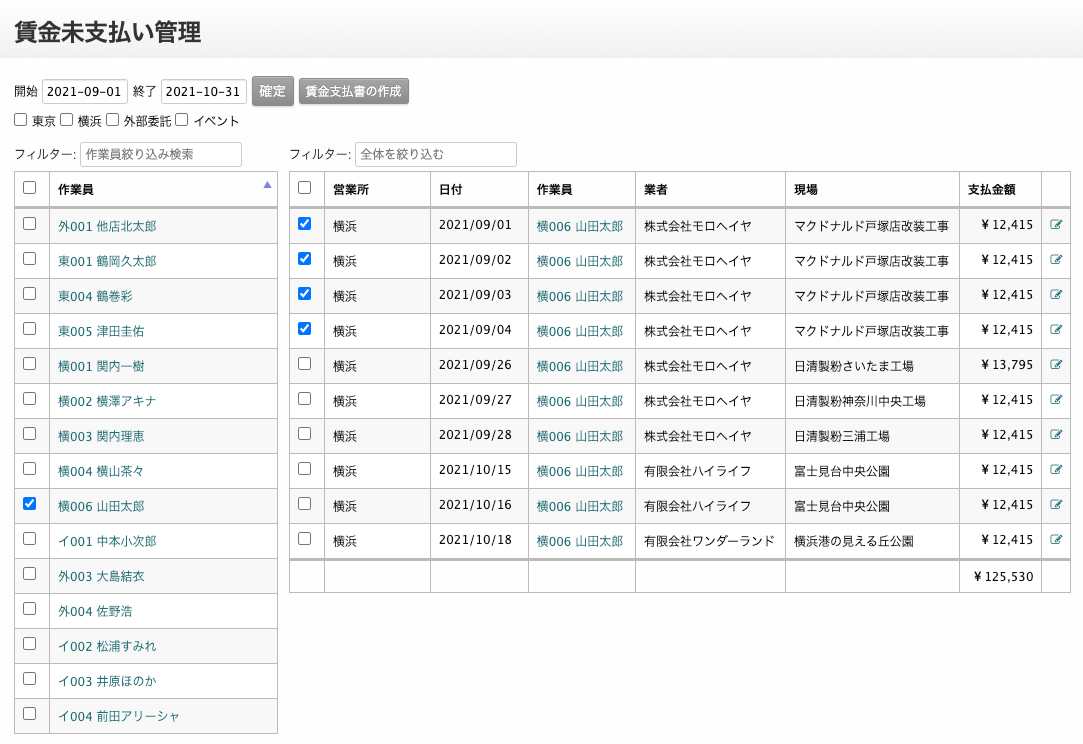The image size is (1083, 744).
Task: Open edit icon for 2021/10/16 row
Action: 1056,505
